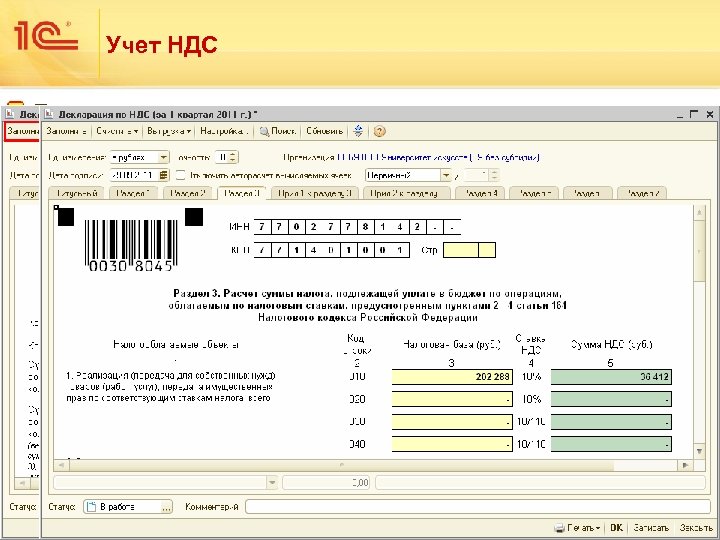Click the Закрыть button

coord(696,528)
